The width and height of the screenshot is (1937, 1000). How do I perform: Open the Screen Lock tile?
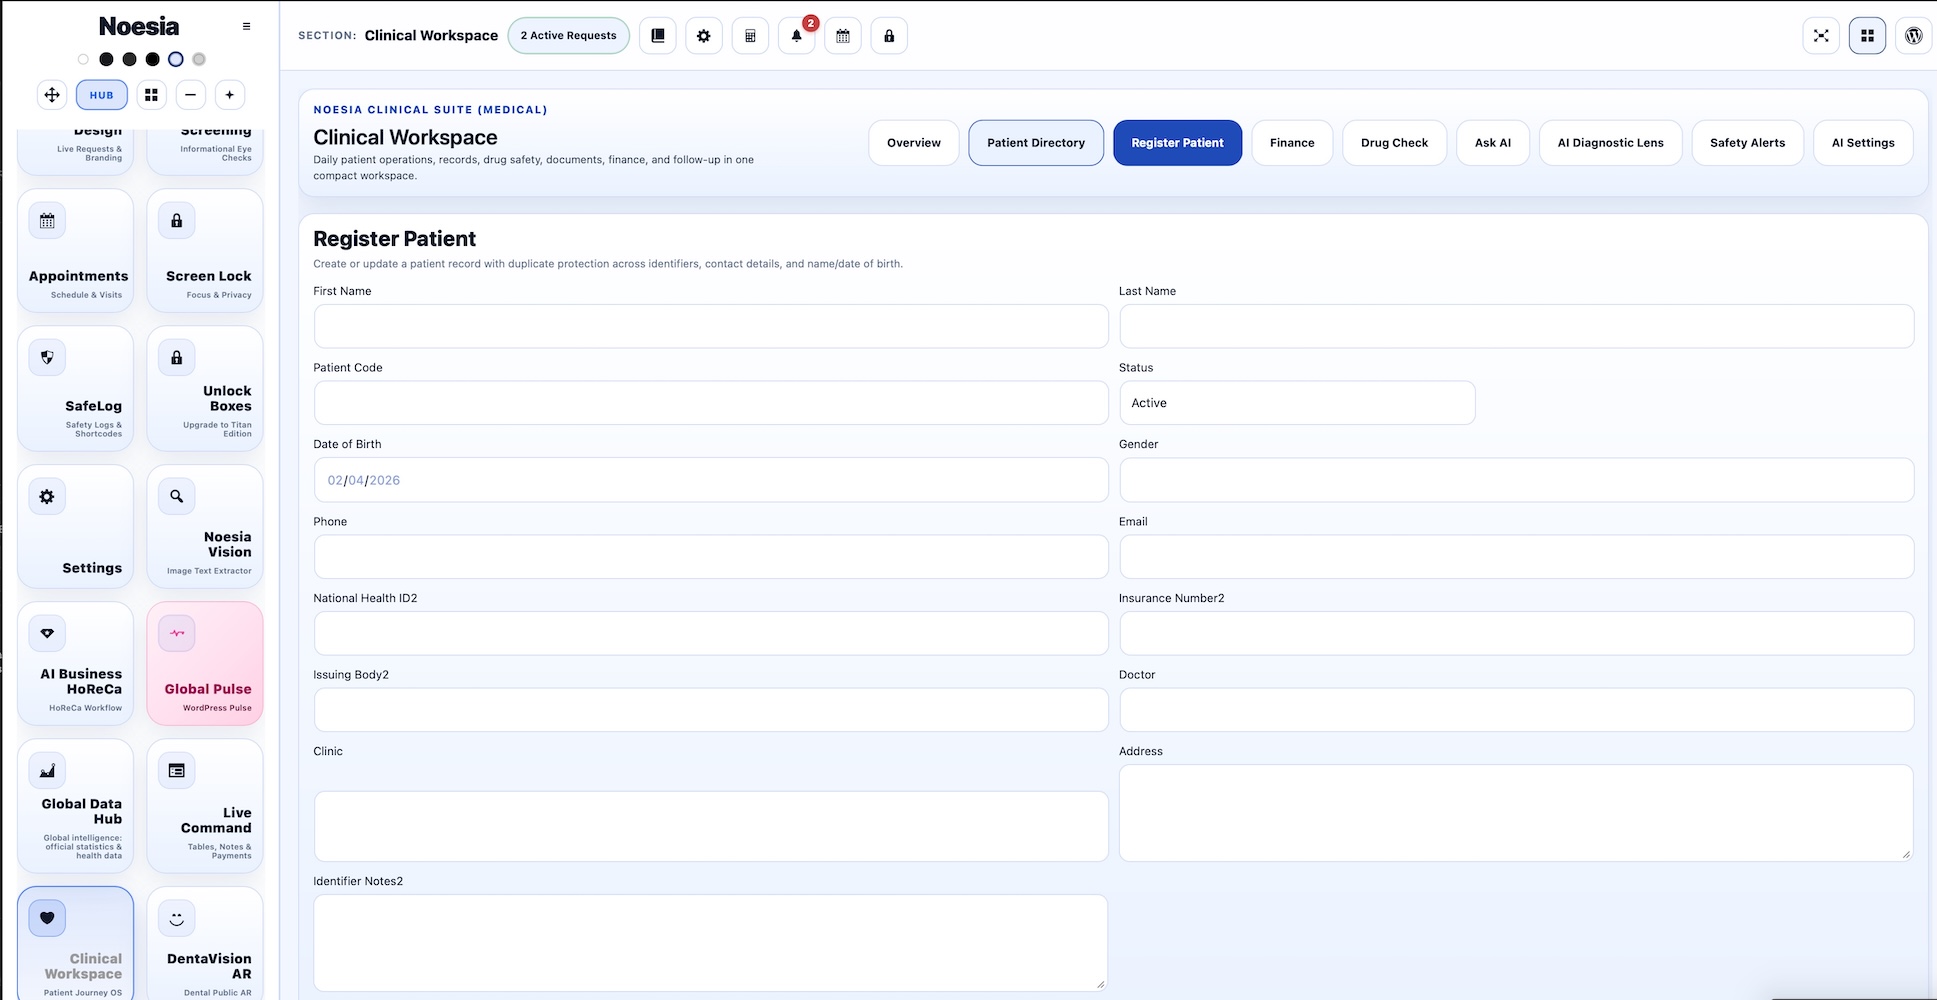pos(205,250)
